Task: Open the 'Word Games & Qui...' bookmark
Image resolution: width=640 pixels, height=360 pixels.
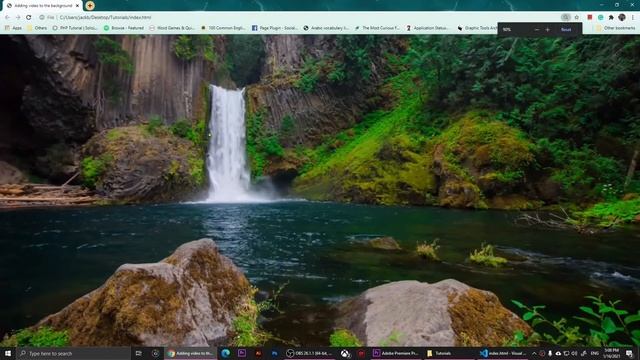Action: point(172,28)
